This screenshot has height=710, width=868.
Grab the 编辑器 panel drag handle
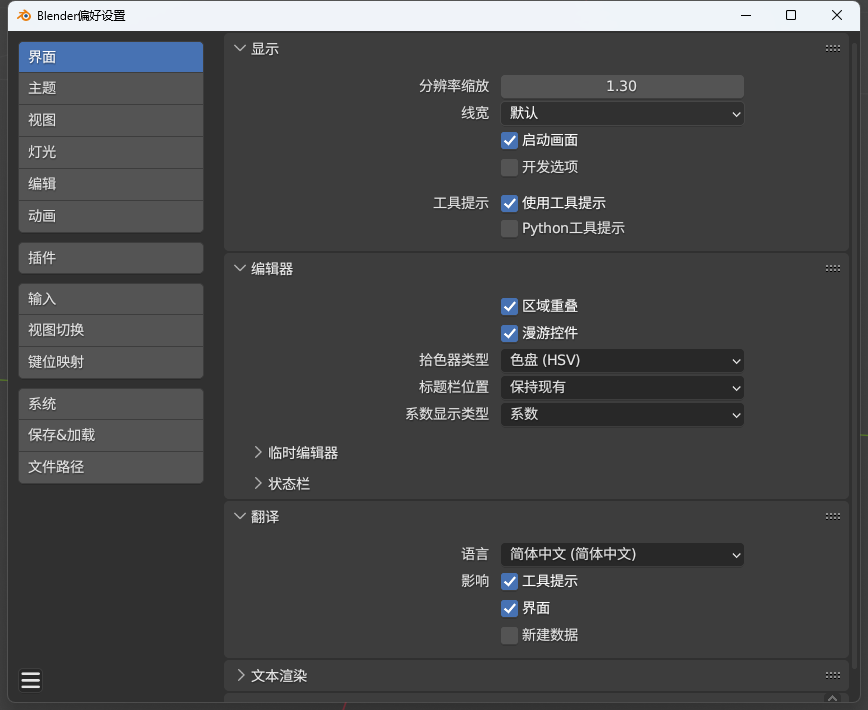833,269
